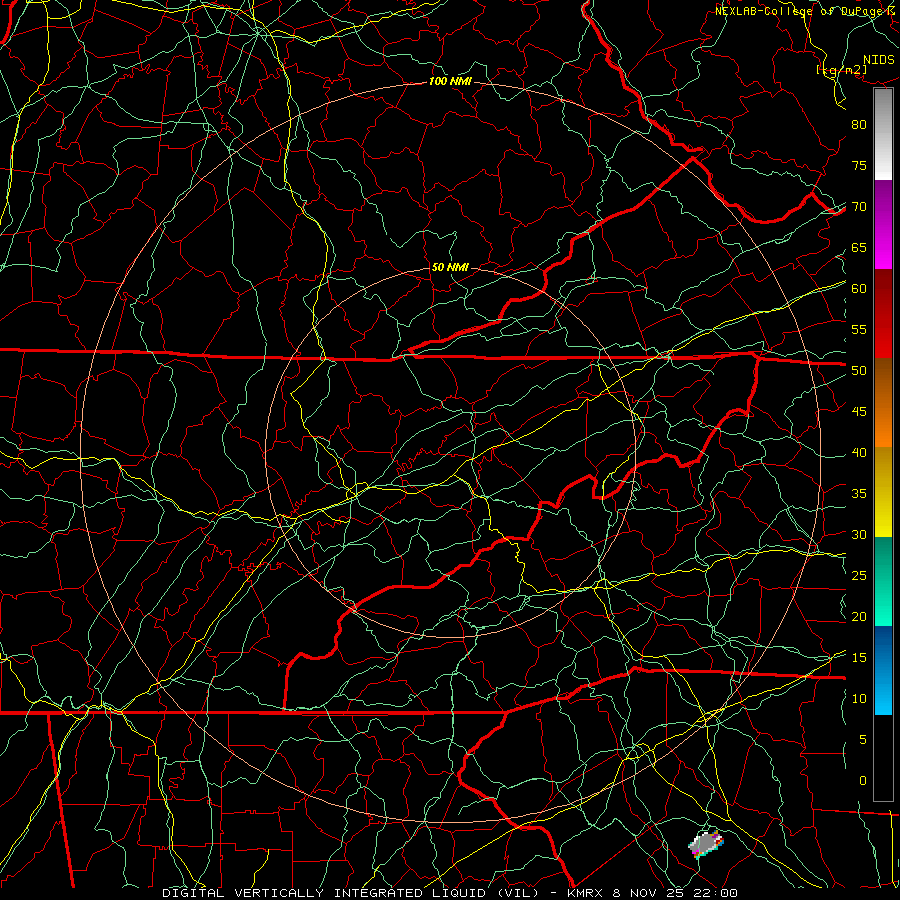Click the scale value "10"
The width and height of the screenshot is (900, 900).
(x=859, y=699)
